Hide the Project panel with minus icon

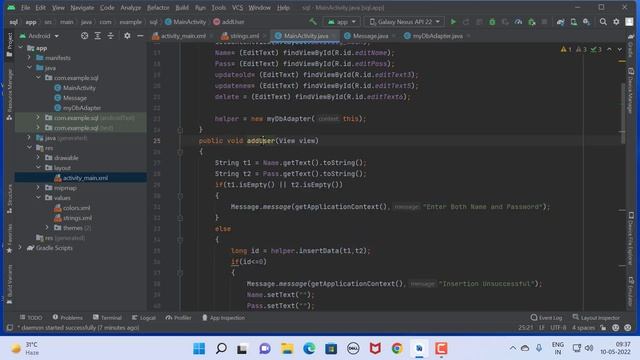click(140, 36)
